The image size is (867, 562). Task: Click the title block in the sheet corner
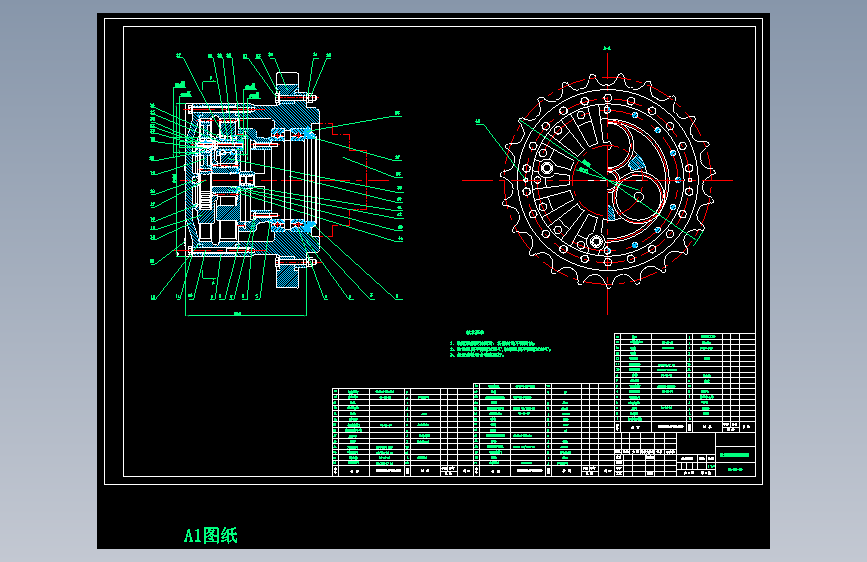click(x=685, y=454)
